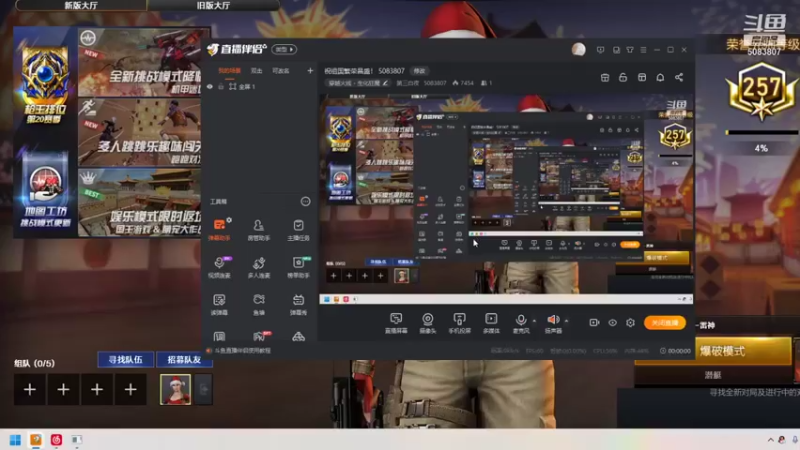Add a new scene with the plus button
Image resolution: width=800 pixels, height=450 pixels.
(x=310, y=71)
